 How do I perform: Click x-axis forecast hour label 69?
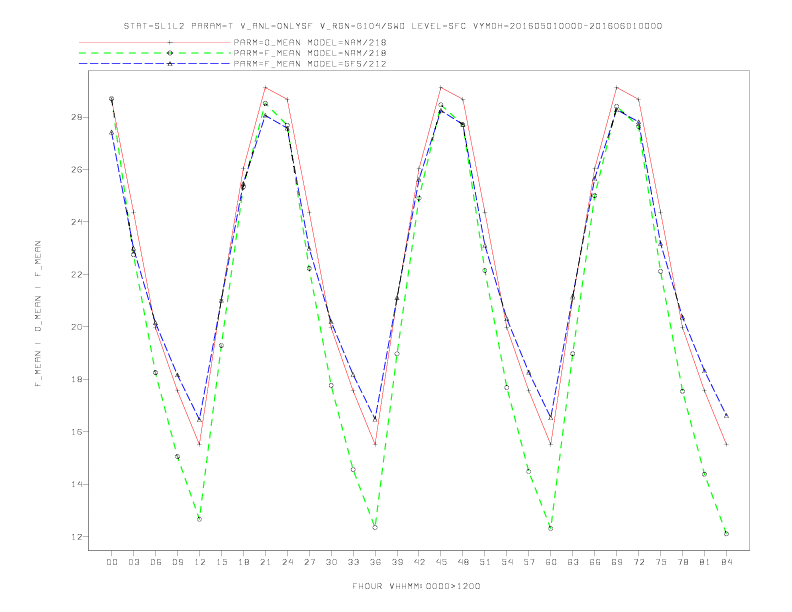[x=617, y=562]
